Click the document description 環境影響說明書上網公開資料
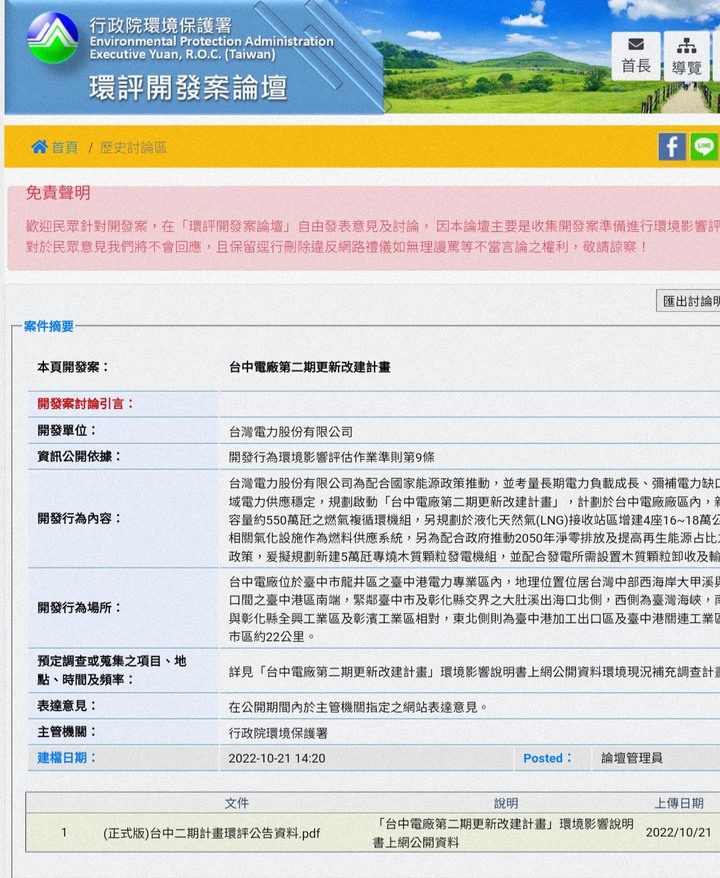Image resolution: width=720 pixels, height=878 pixels. [x=503, y=833]
